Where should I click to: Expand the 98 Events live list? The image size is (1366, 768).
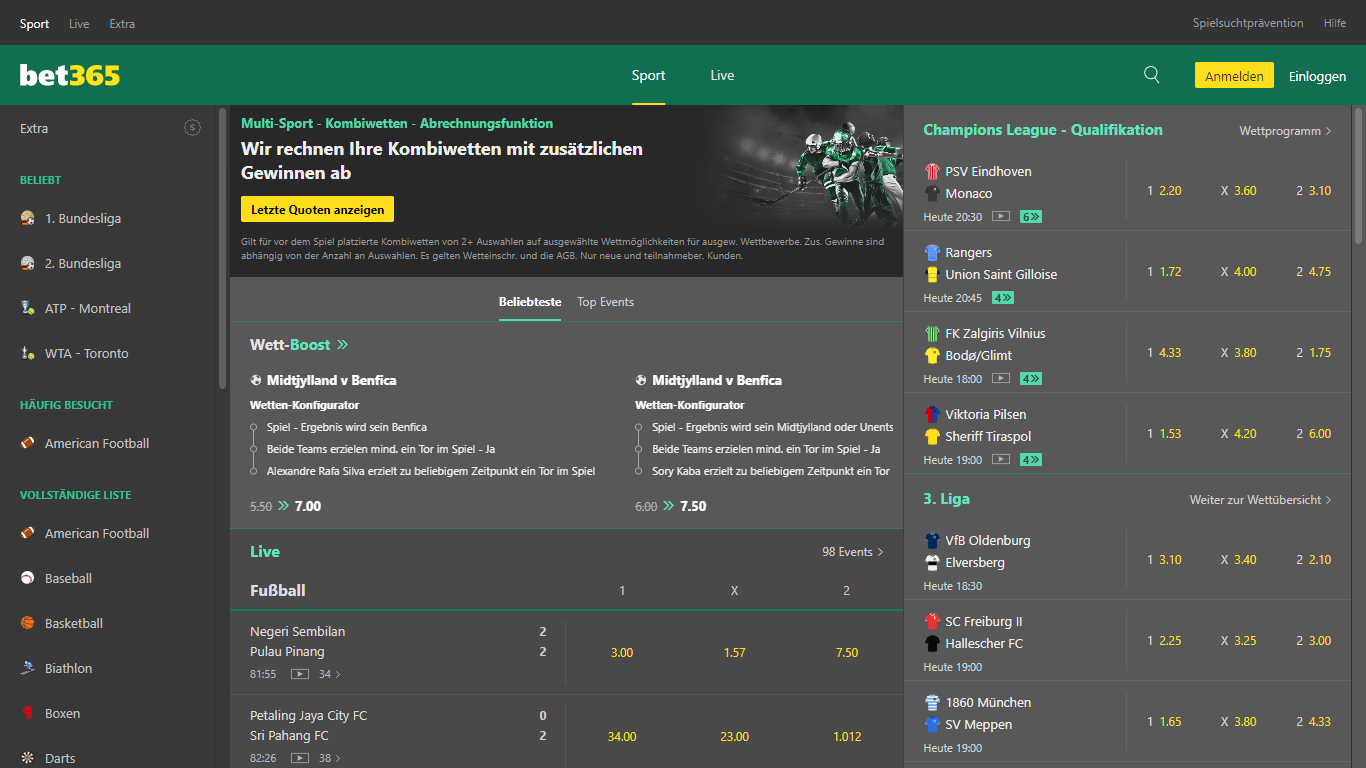853,552
